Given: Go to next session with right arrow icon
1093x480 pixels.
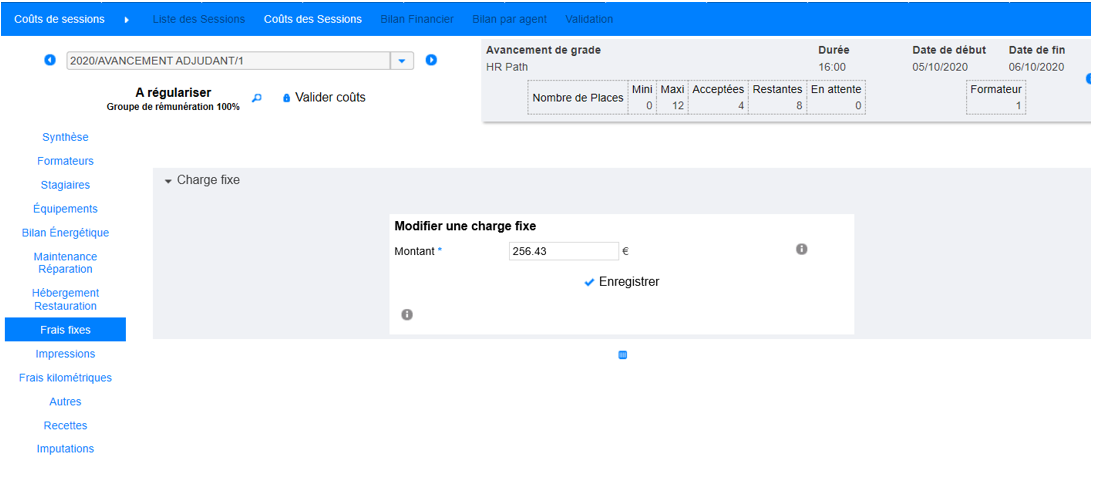Looking at the screenshot, I should pos(431,60).
